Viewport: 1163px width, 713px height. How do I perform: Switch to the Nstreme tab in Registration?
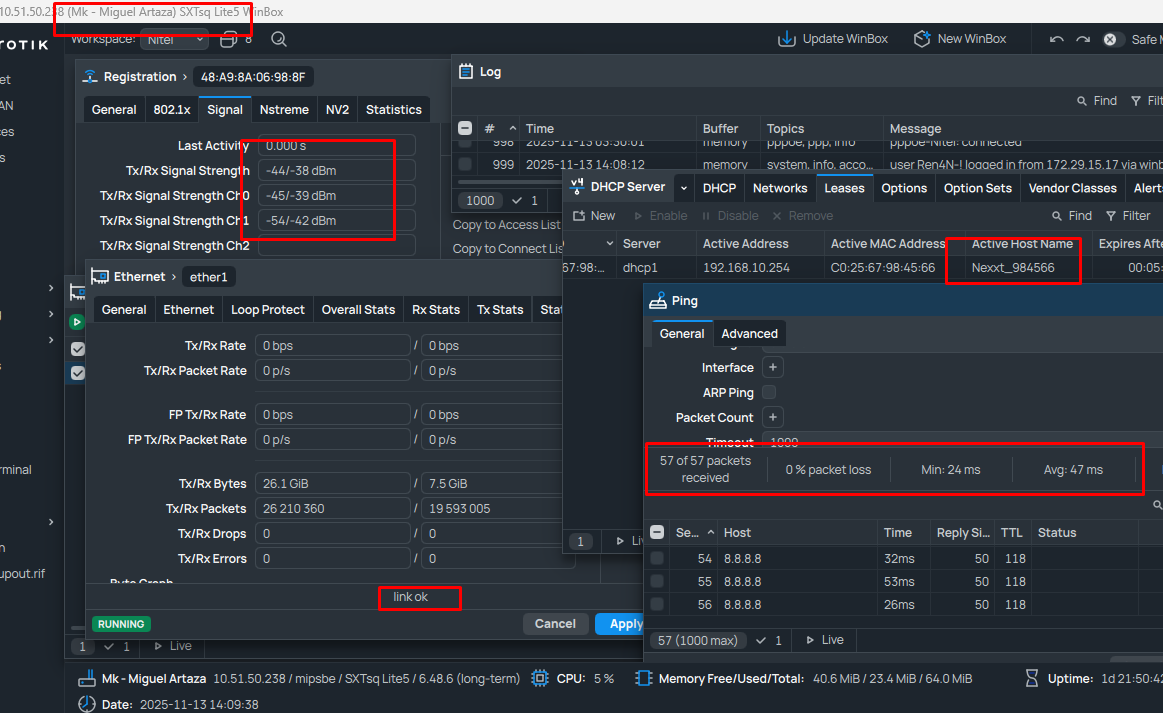(x=284, y=110)
